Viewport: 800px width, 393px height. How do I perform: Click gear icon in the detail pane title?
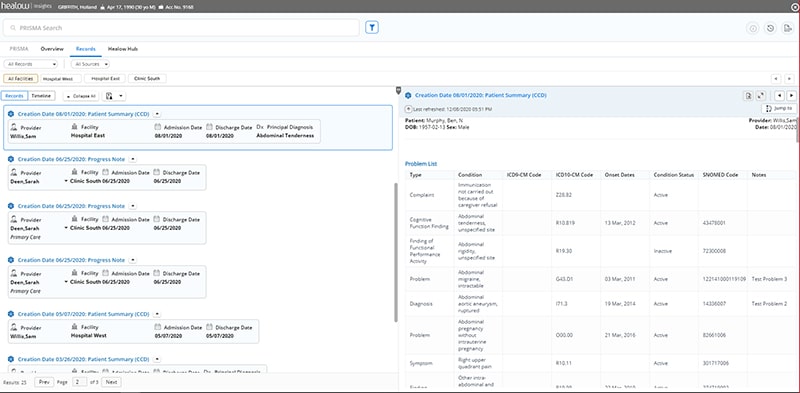tap(408, 95)
